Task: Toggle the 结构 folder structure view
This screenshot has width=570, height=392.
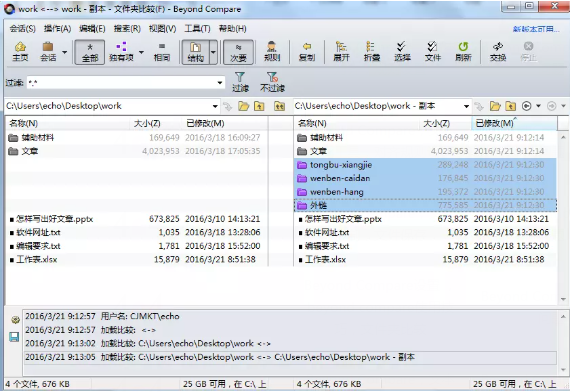Action: (x=195, y=52)
